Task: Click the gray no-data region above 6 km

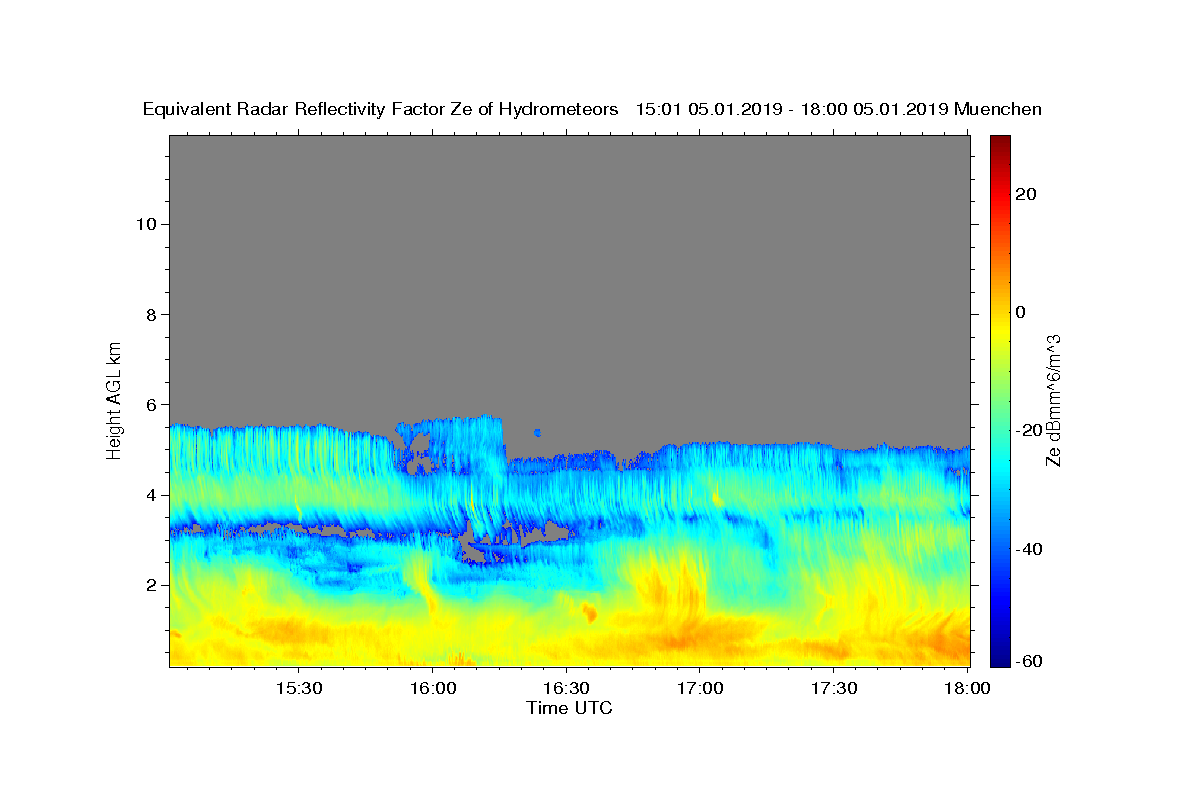Action: point(570,270)
